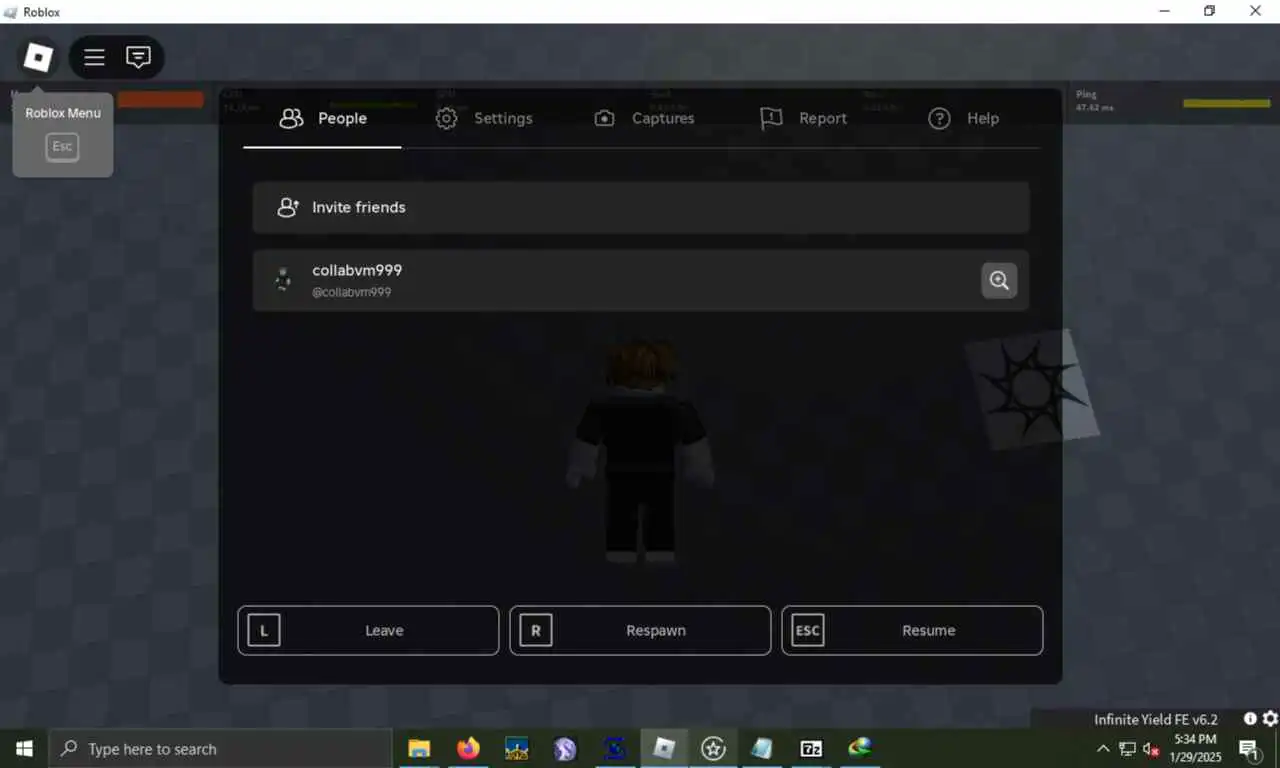Open the hamburger list menu icon
Screen dimensions: 1280x768
point(94,58)
